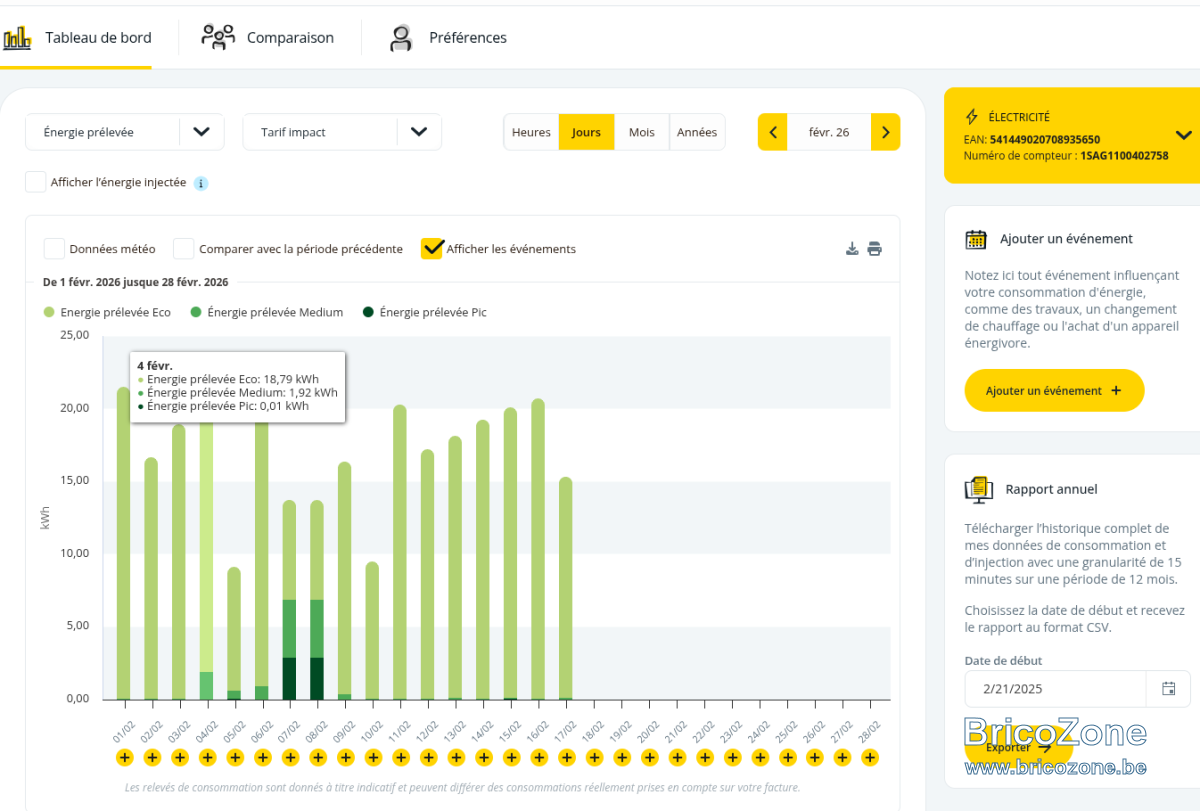Tick Afficher l'énergie injectée checkbox
Viewport: 1200px width, 811px height.
36,182
